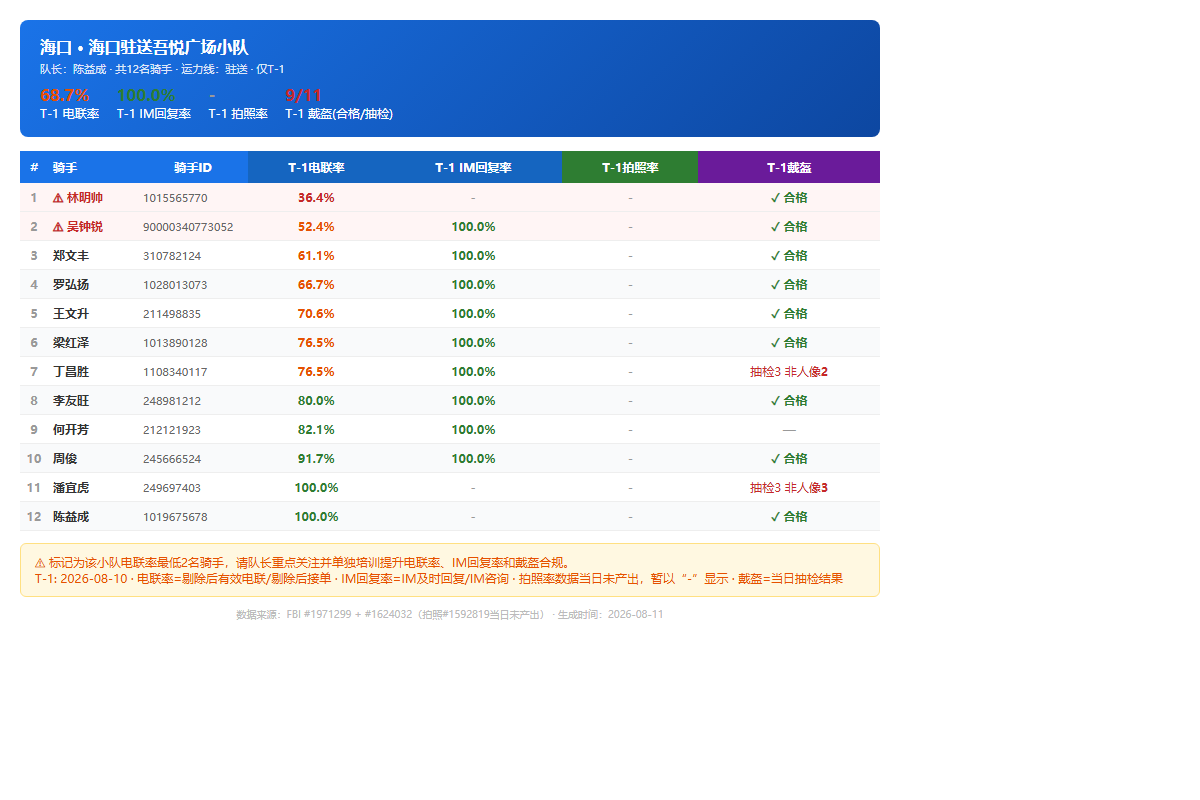Click rider ID 248981212
Screen dimensions: 1200x800
[x=172, y=401]
